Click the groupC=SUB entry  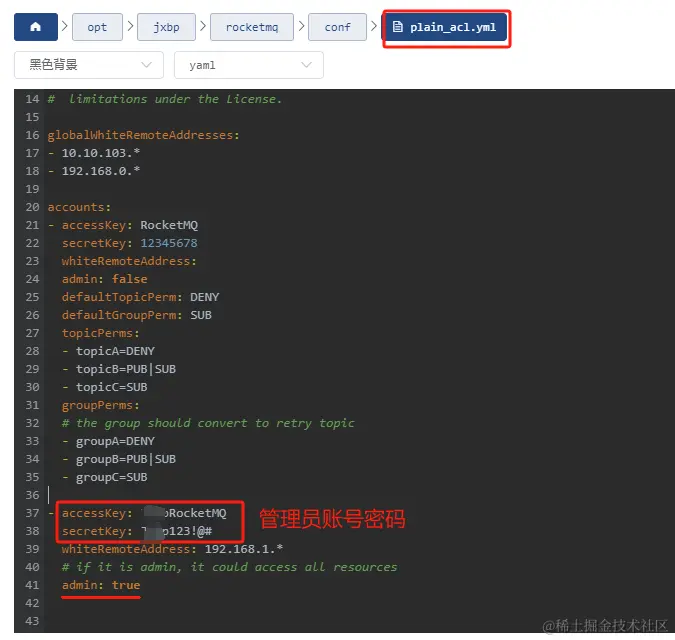[112, 477]
